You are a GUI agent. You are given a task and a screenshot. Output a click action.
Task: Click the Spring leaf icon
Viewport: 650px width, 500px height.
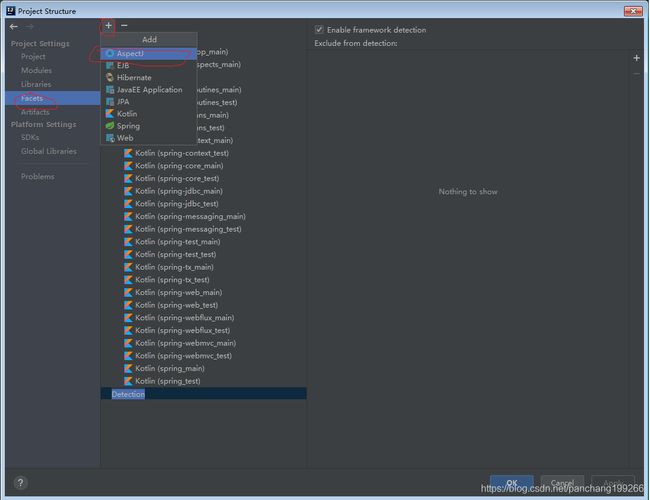click(109, 126)
